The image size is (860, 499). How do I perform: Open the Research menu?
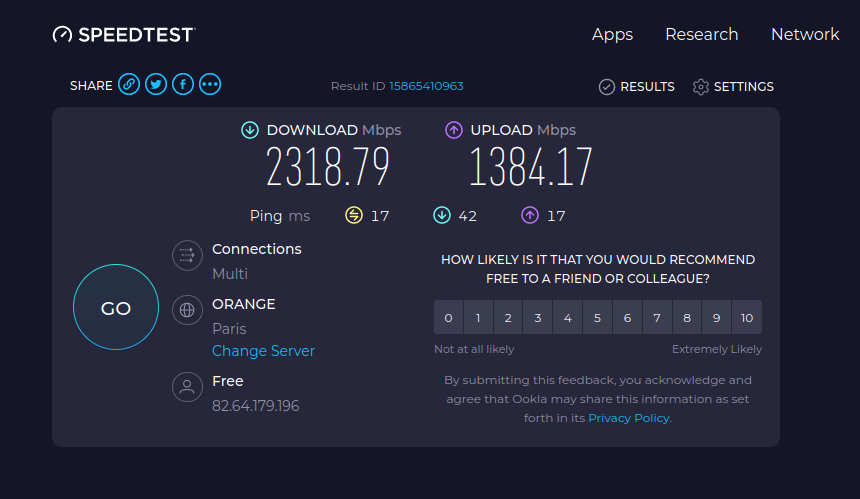coord(701,34)
